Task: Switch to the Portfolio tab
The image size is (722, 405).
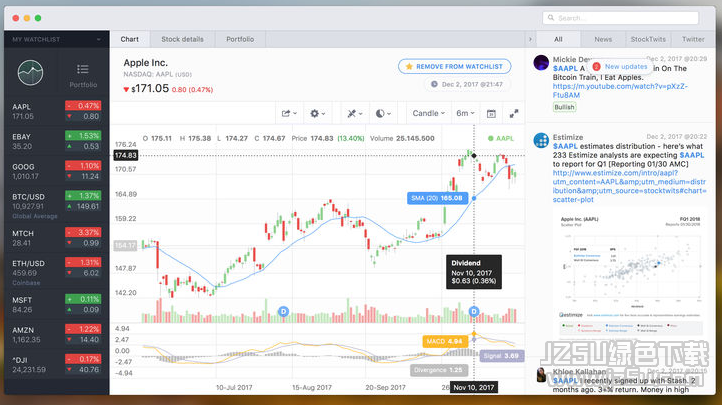Action: coord(240,40)
